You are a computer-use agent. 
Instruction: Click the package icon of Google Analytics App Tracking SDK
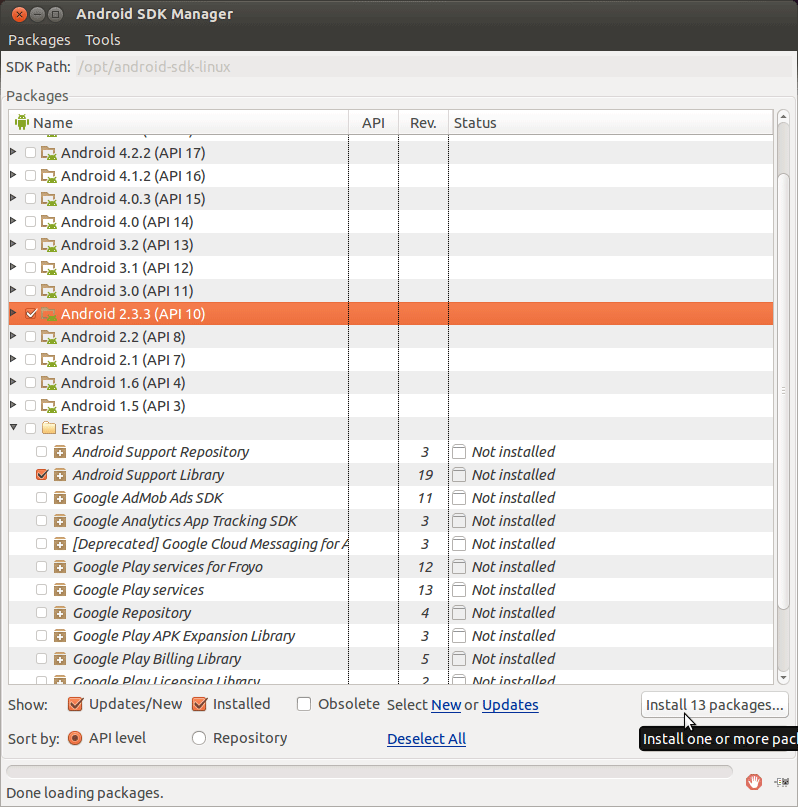tap(60, 521)
